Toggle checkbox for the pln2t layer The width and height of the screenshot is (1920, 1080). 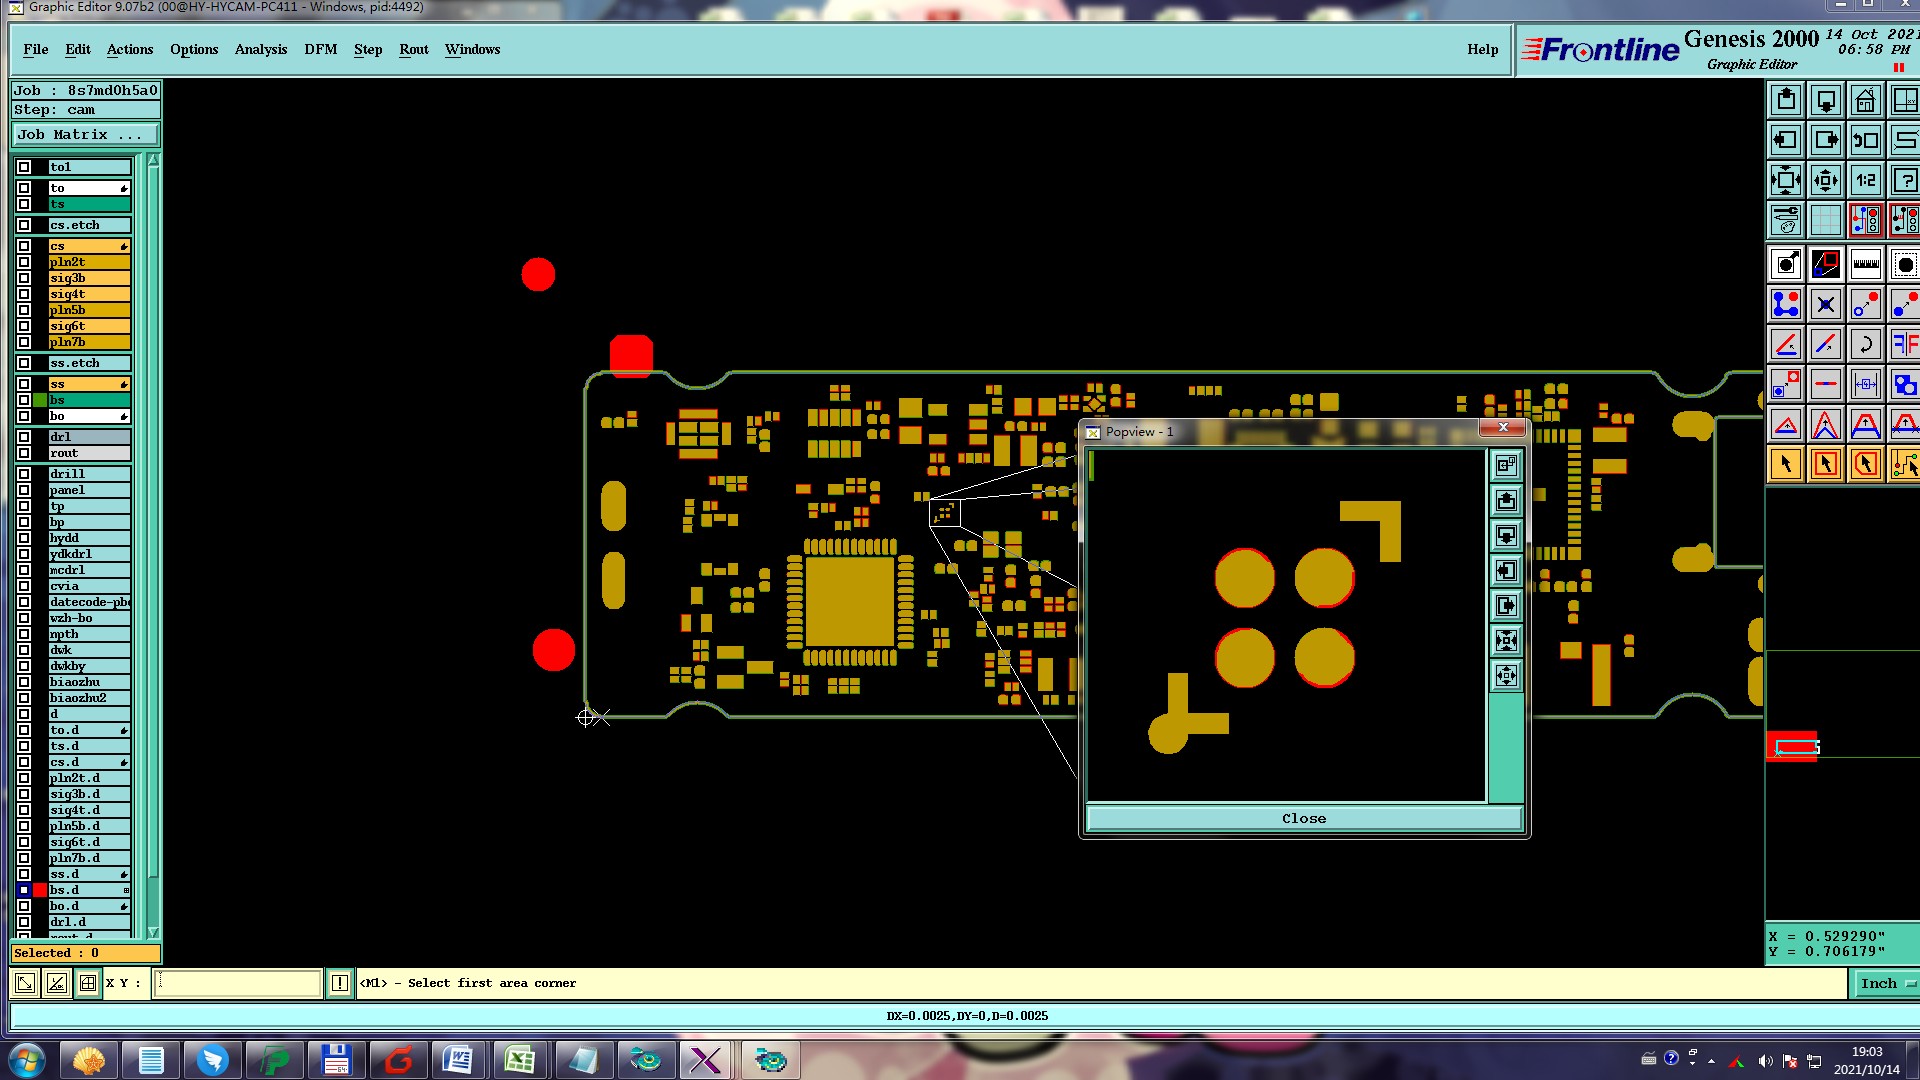[x=24, y=262]
